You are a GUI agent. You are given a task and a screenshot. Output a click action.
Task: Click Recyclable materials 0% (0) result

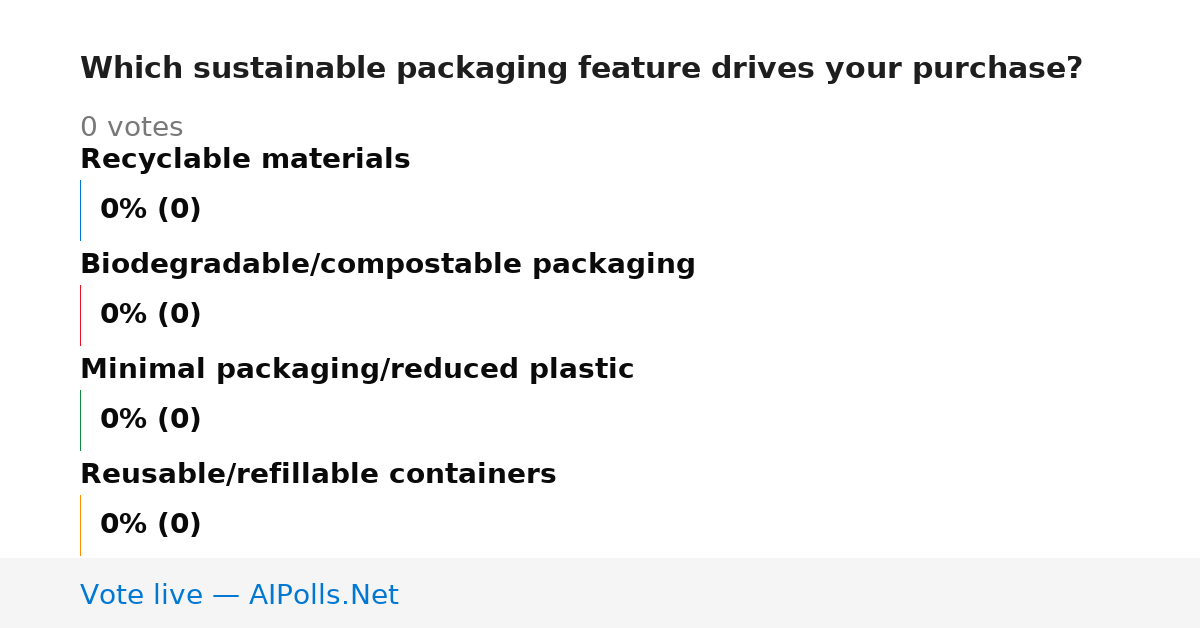151,210
